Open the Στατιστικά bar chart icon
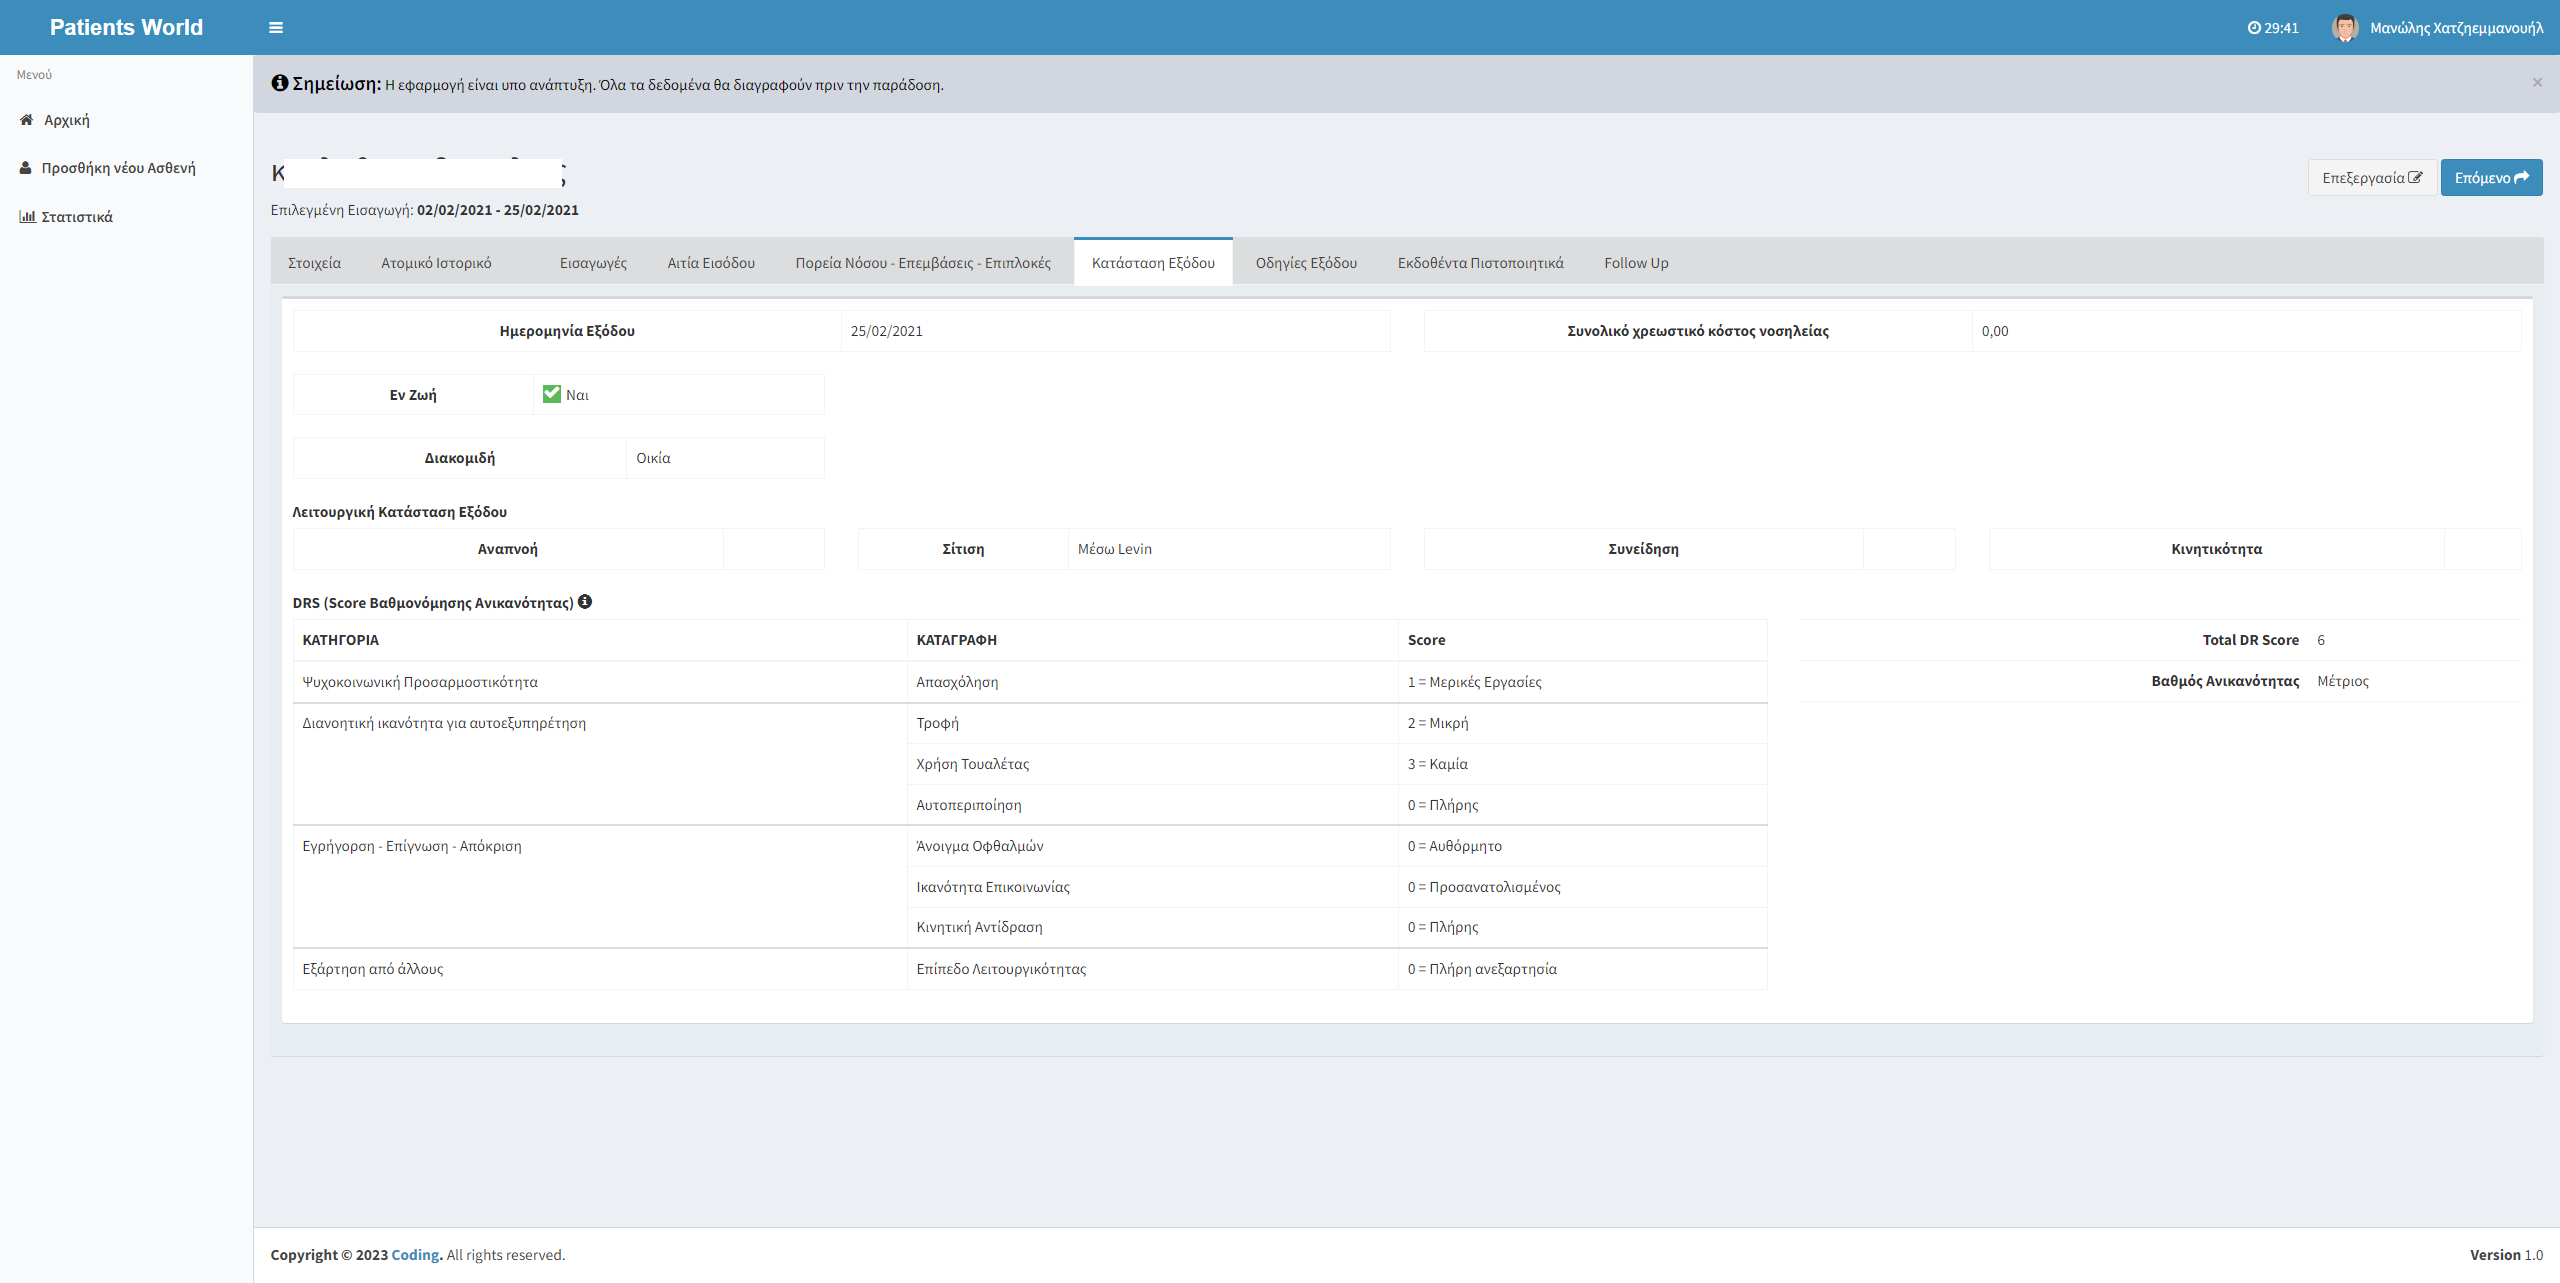This screenshot has width=2560, height=1283. click(x=27, y=217)
